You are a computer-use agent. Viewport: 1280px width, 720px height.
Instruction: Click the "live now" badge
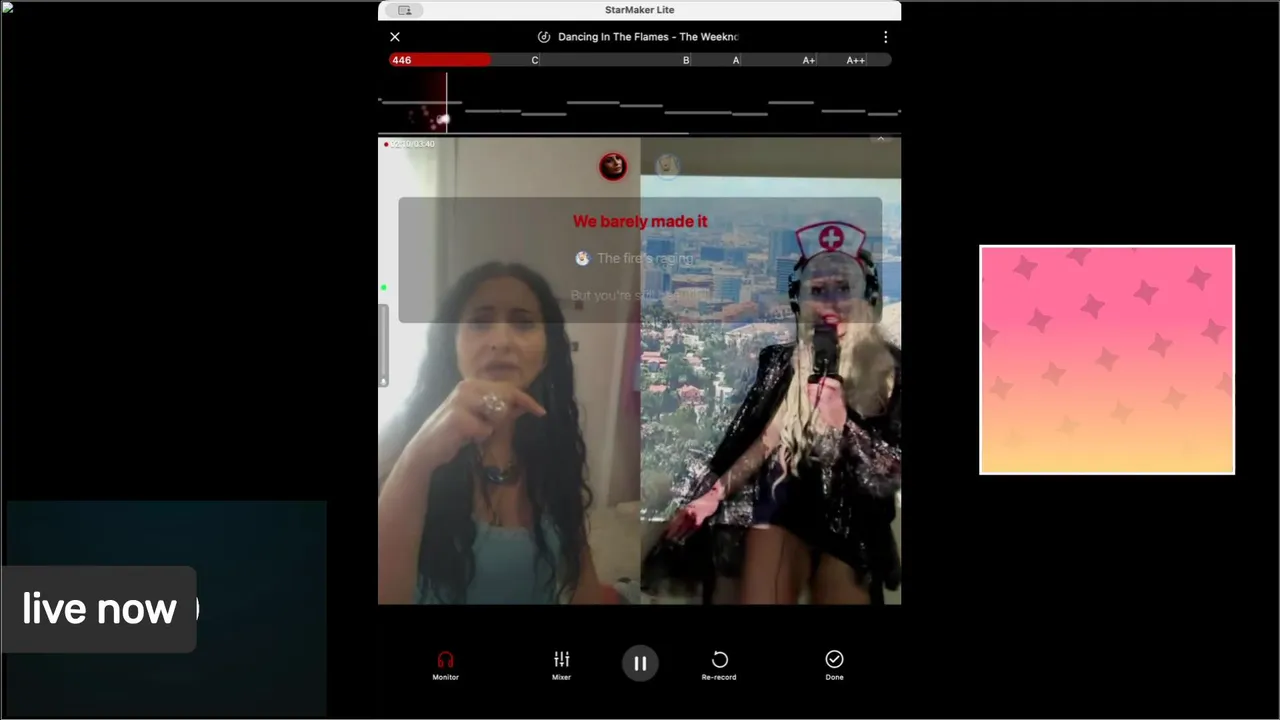tap(99, 609)
